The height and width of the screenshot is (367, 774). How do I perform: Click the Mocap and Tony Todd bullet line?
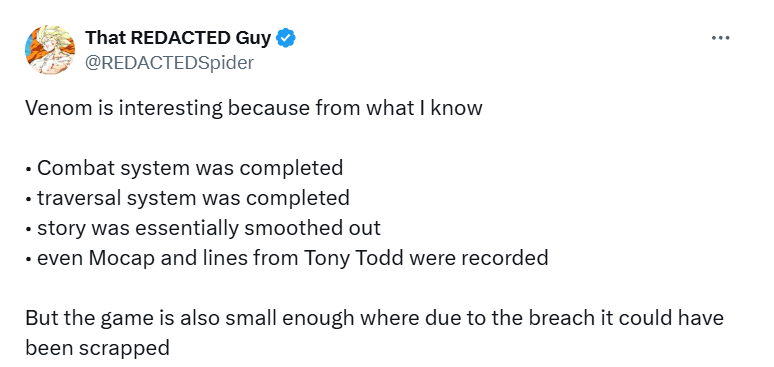pyautogui.click(x=287, y=258)
